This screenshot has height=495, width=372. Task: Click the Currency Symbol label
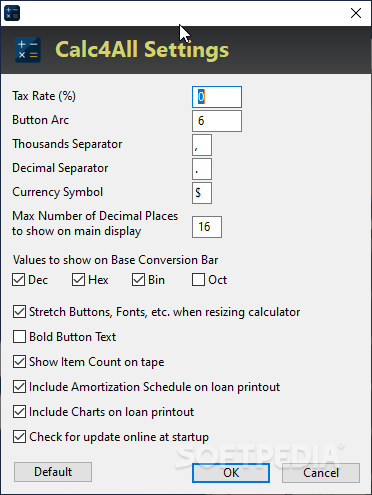[x=58, y=192]
